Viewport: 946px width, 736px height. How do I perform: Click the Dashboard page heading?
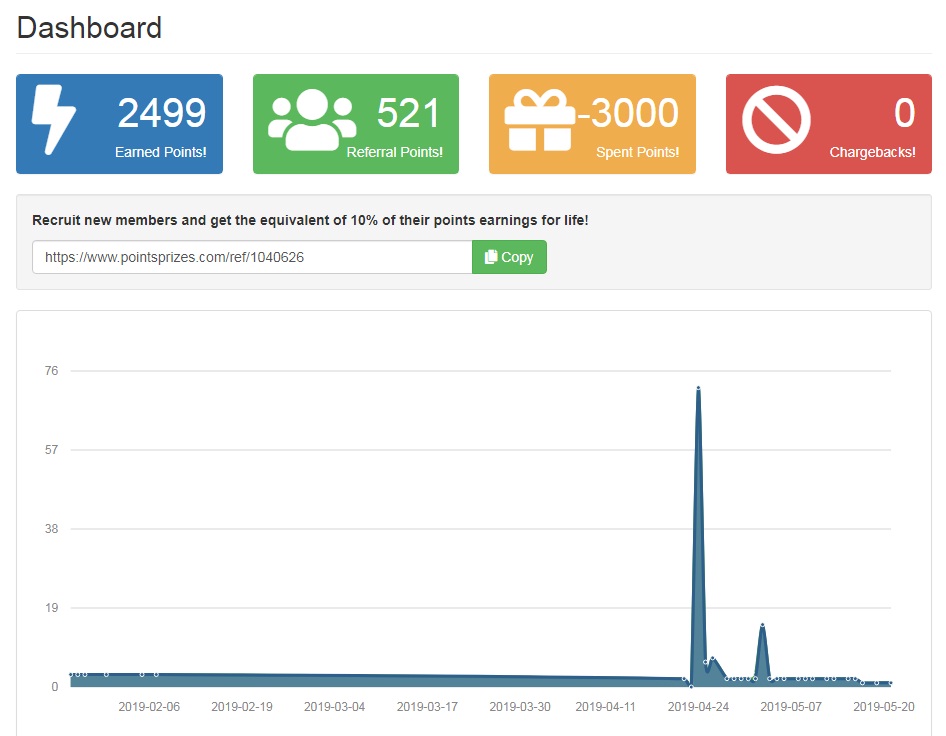89,27
